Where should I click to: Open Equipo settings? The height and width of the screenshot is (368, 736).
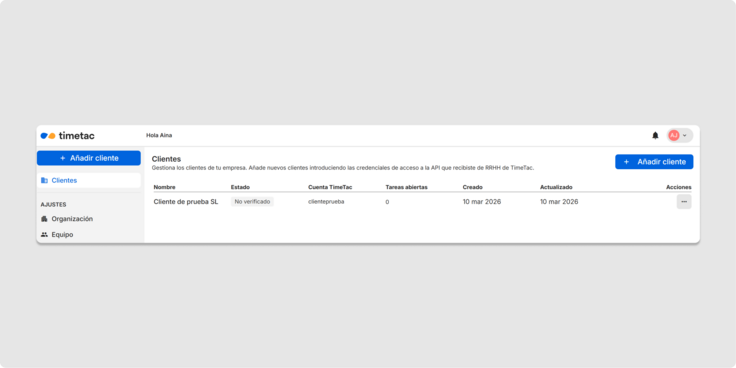click(57, 234)
